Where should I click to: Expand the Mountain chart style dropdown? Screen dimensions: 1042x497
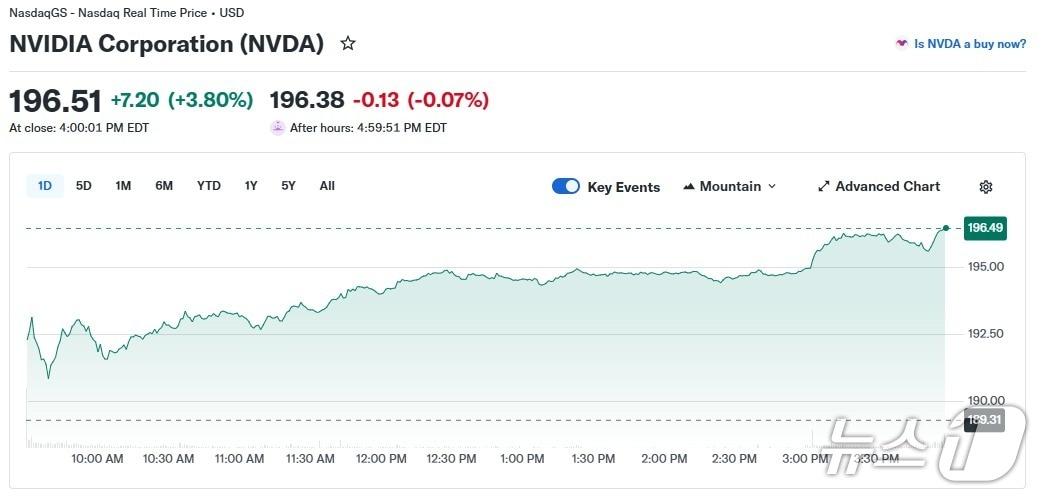[771, 187]
